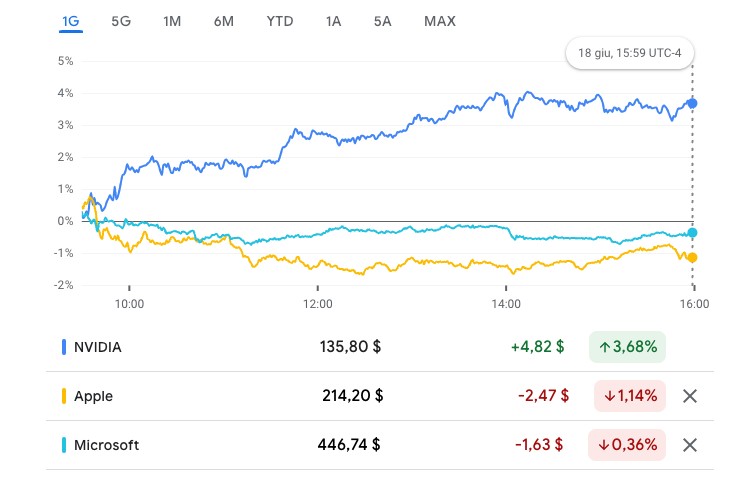Screen dimensions: 743x481
Task: Click Apple's yellow color indicator
Action: click(x=64, y=396)
